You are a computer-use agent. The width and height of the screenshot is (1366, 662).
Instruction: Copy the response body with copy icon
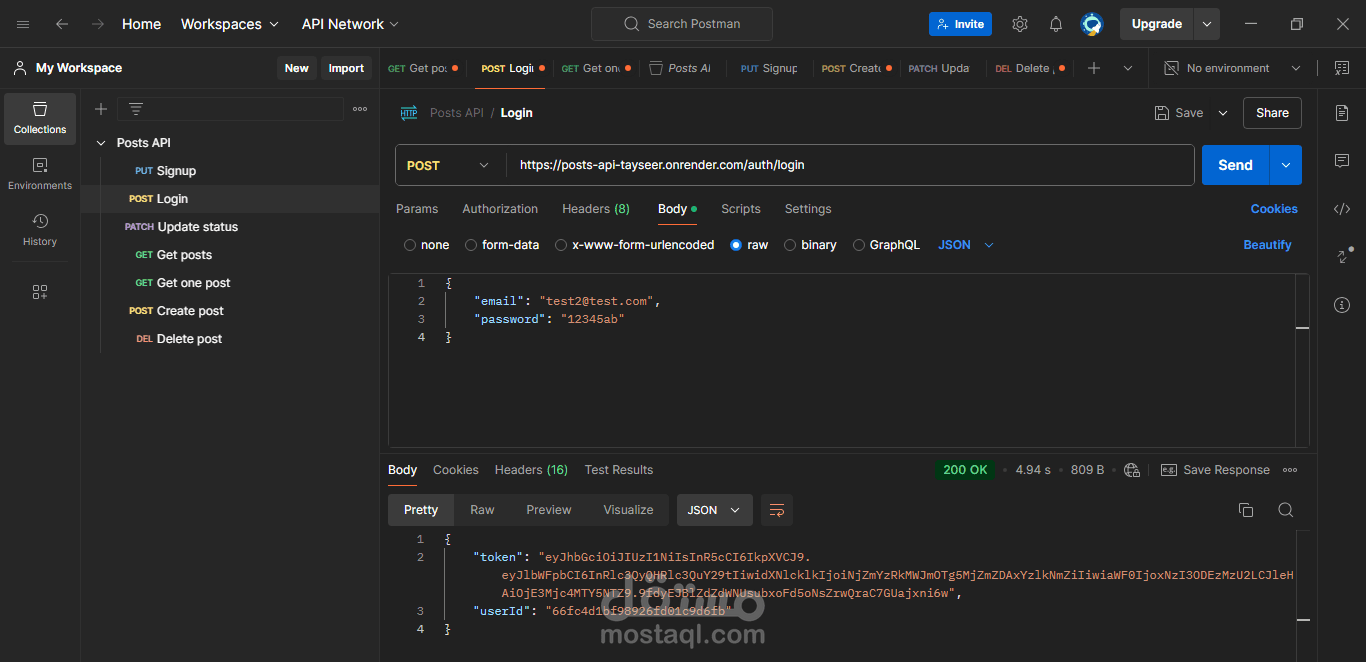click(x=1246, y=510)
